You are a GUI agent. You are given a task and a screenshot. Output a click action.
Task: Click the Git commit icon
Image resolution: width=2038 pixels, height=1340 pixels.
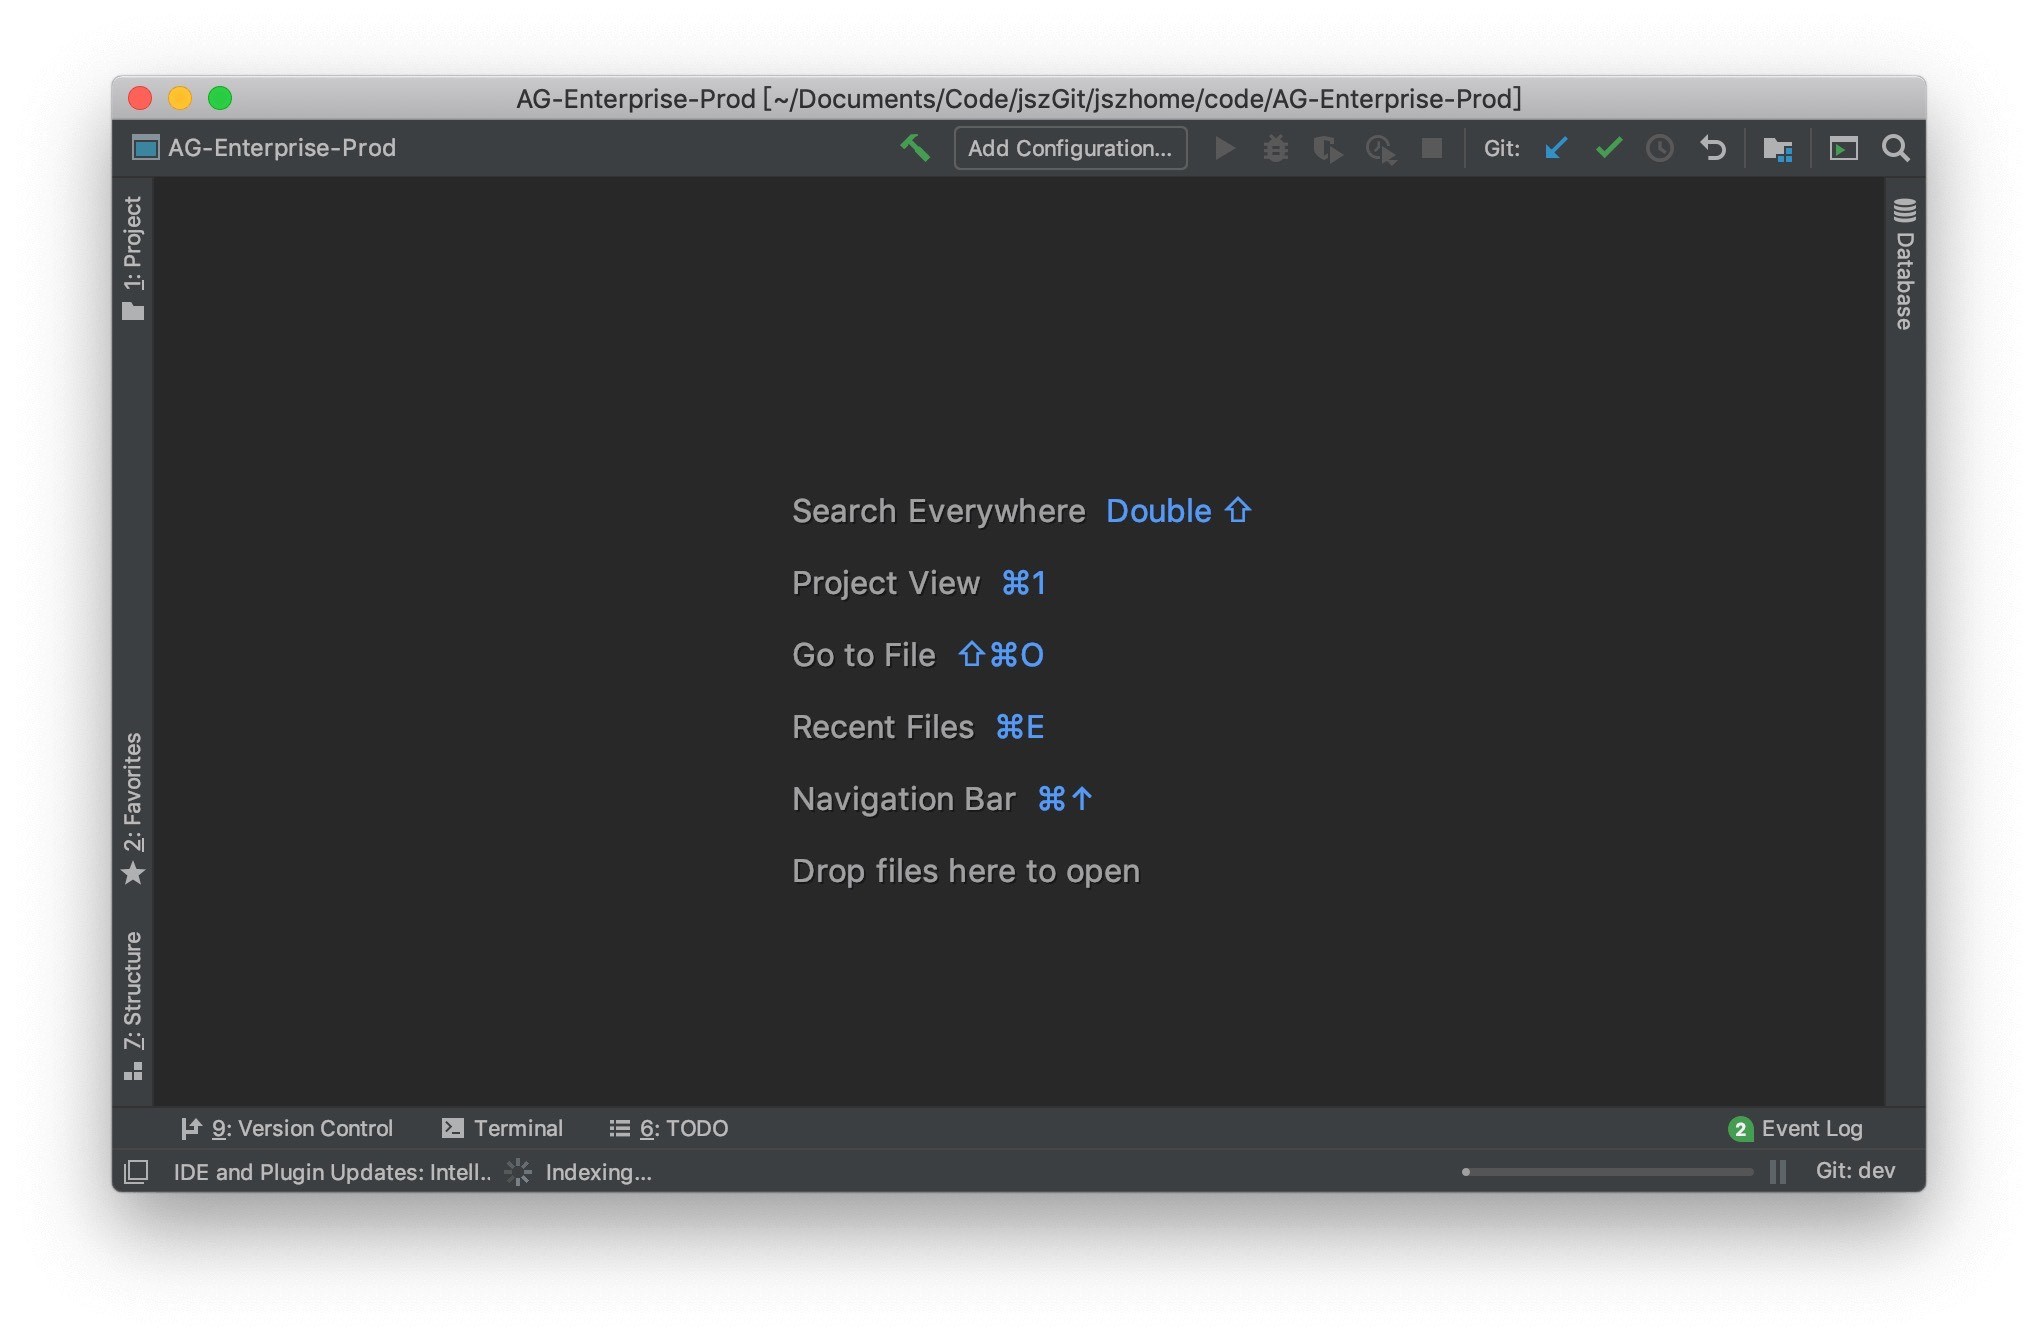(1607, 147)
